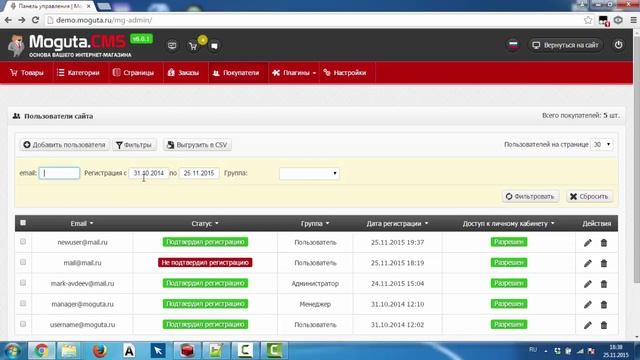640x360 pixels.
Task: Select all users with header checkbox
Action: [x=23, y=223]
